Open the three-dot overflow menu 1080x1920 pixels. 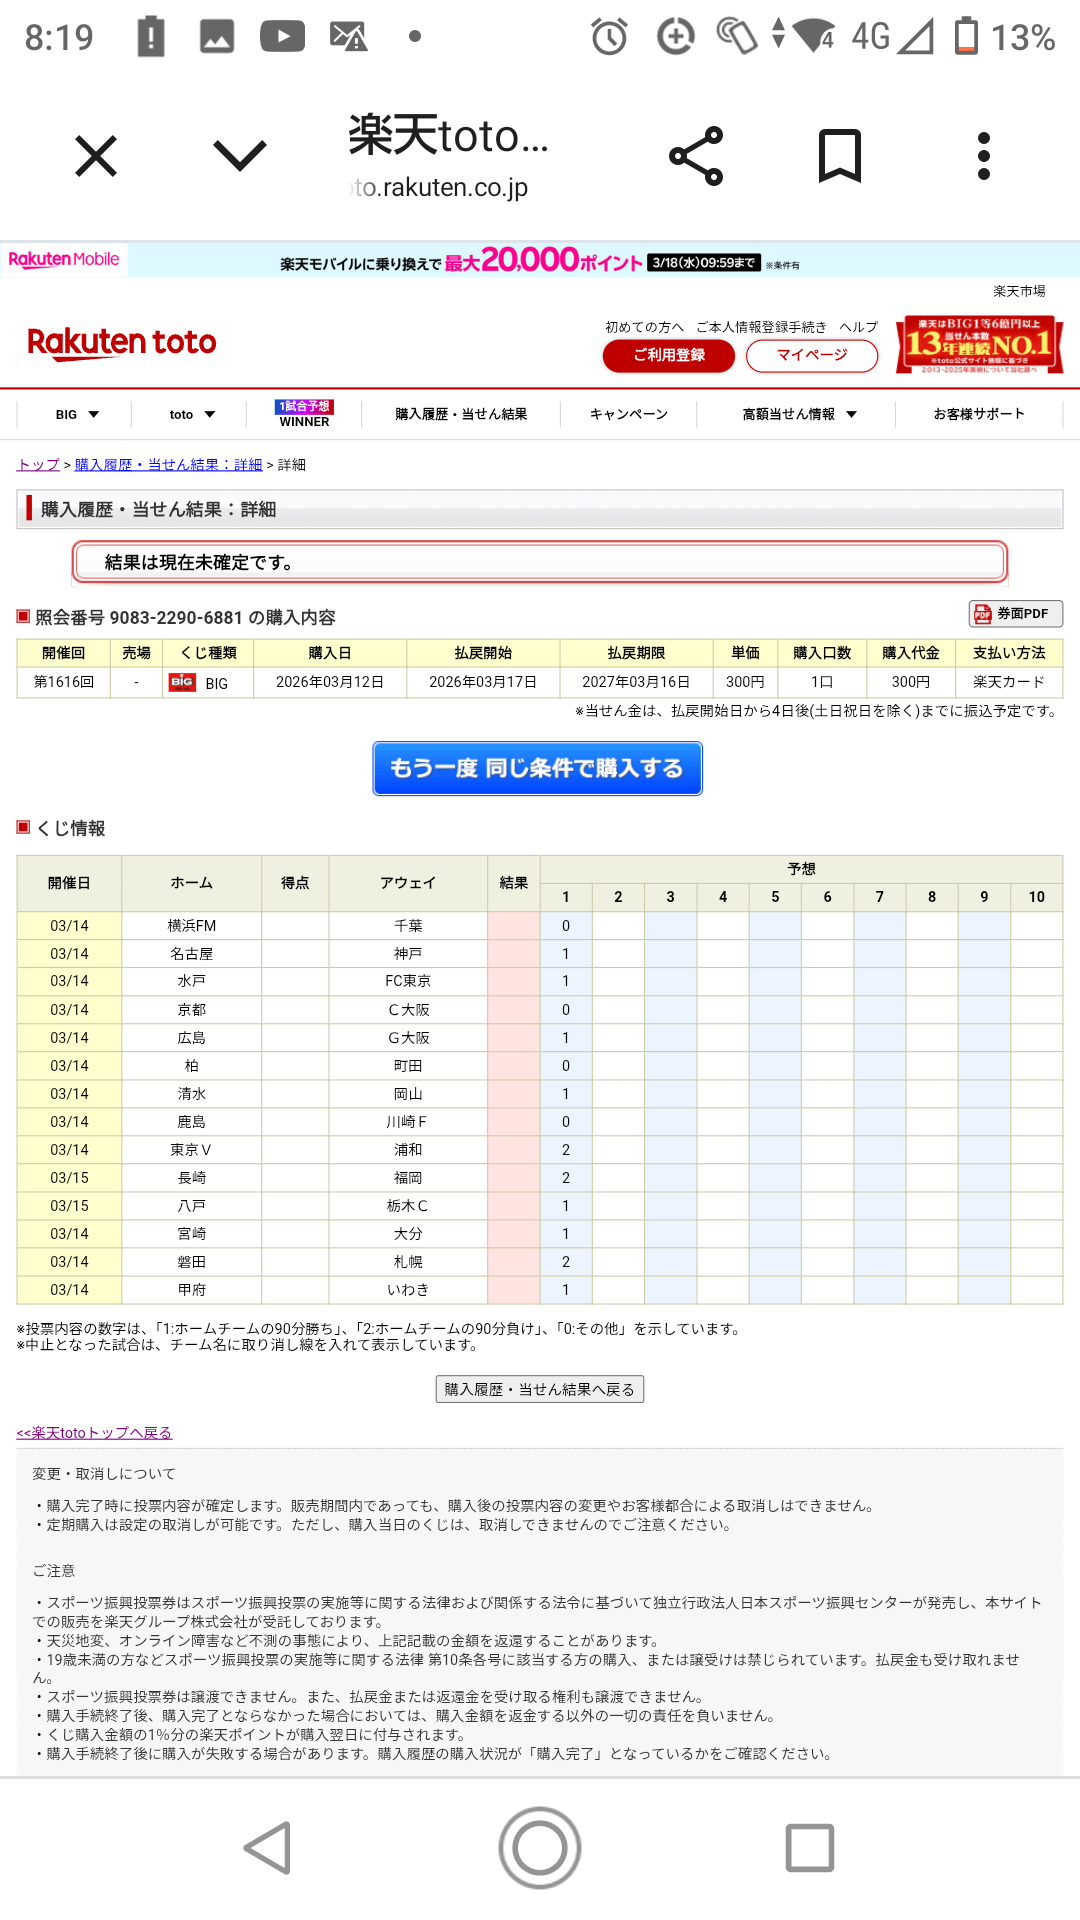pos(983,156)
